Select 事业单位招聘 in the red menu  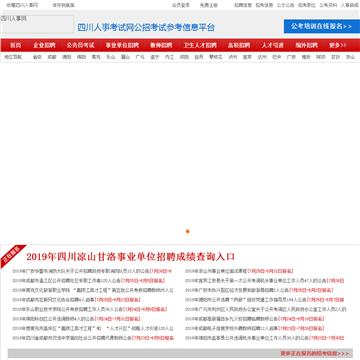click(122, 45)
